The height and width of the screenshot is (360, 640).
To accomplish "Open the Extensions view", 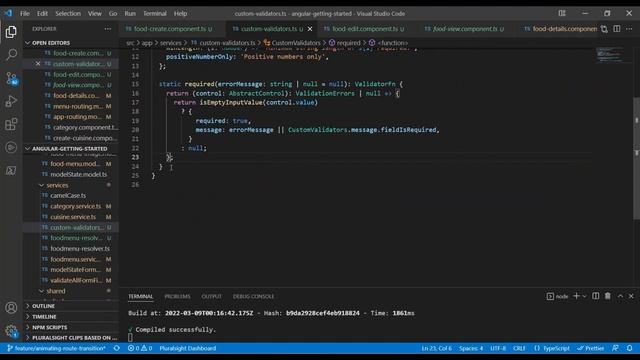I will pos(11,124).
